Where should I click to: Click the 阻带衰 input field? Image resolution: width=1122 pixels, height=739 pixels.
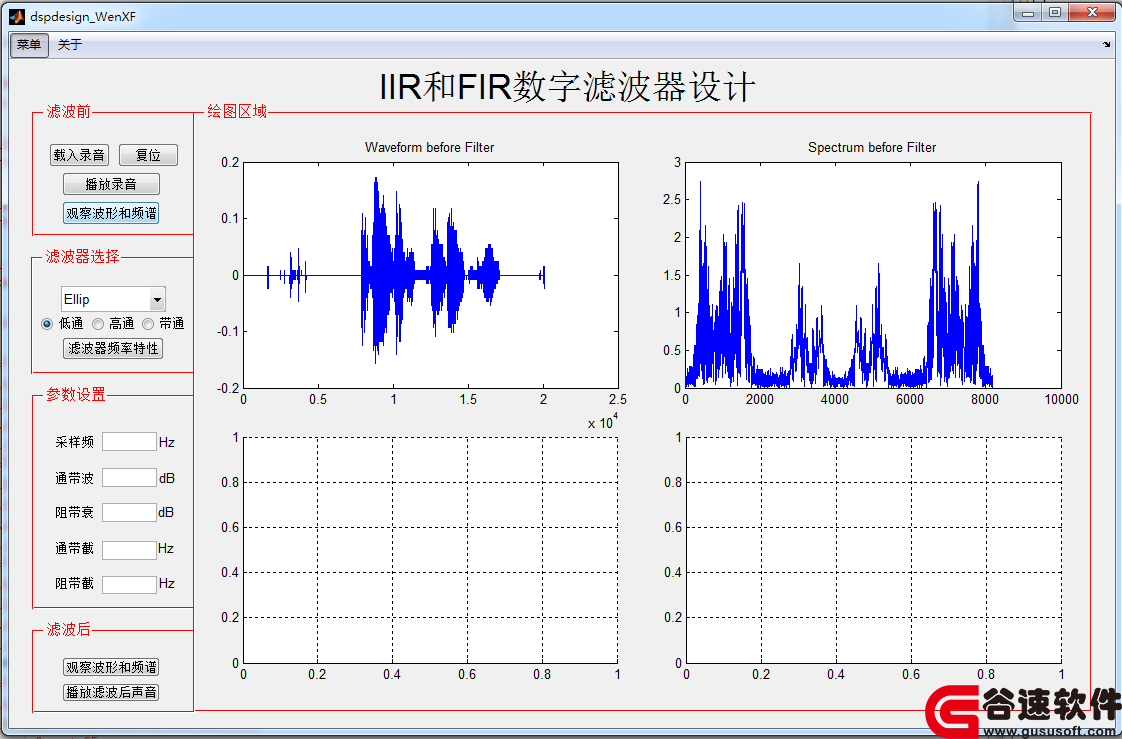pos(130,512)
